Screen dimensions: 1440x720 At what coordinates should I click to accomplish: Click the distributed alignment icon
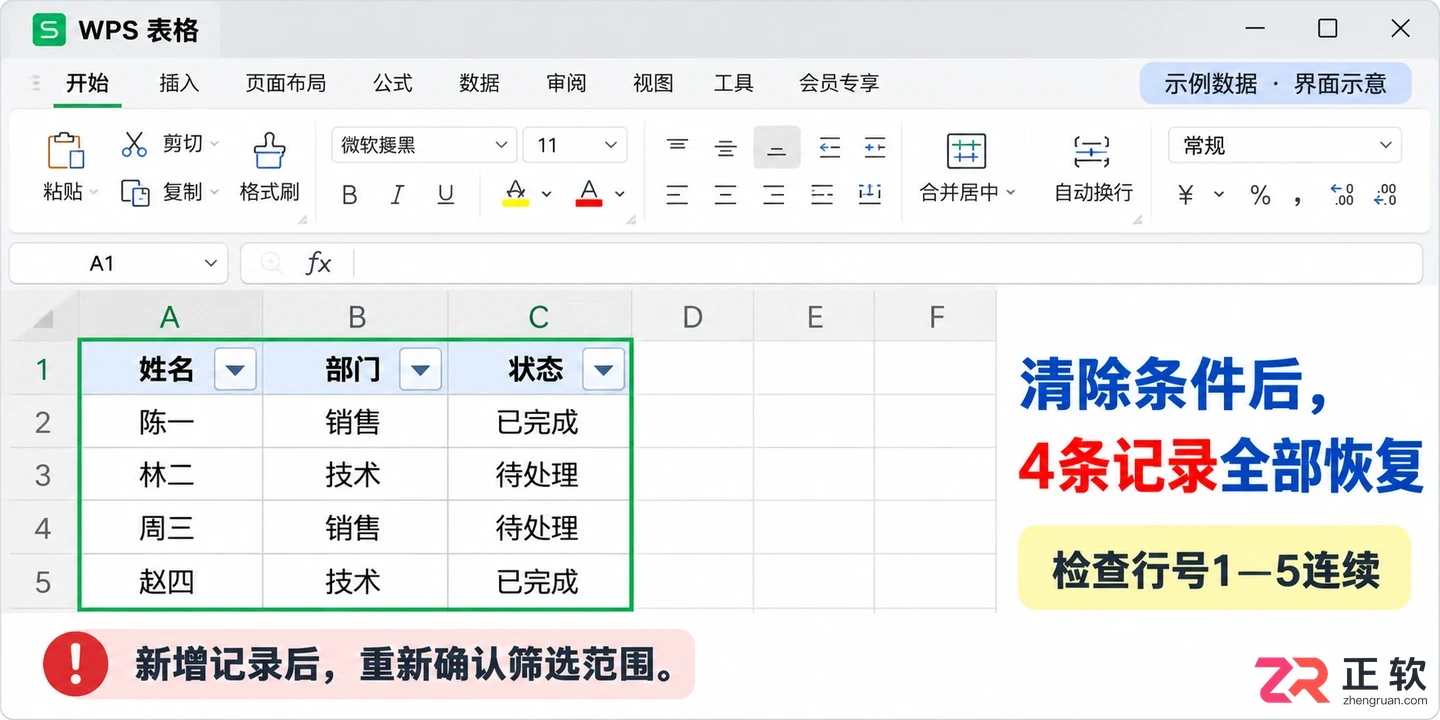coord(870,193)
